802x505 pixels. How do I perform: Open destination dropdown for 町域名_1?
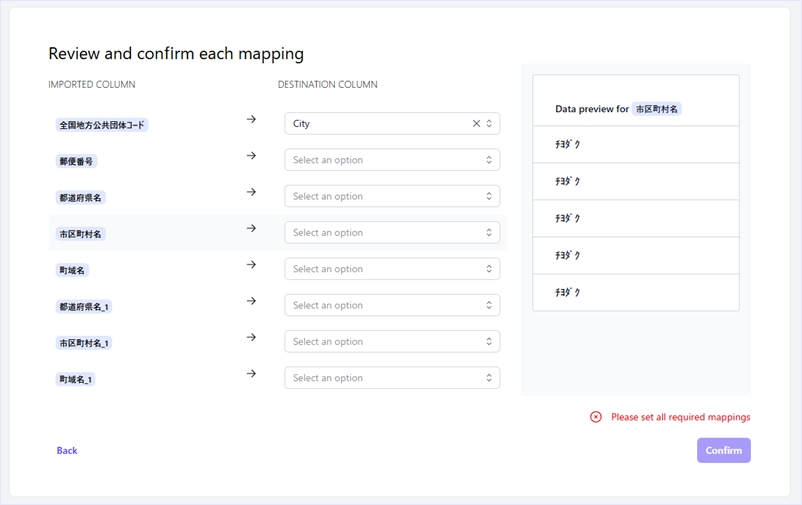point(391,378)
